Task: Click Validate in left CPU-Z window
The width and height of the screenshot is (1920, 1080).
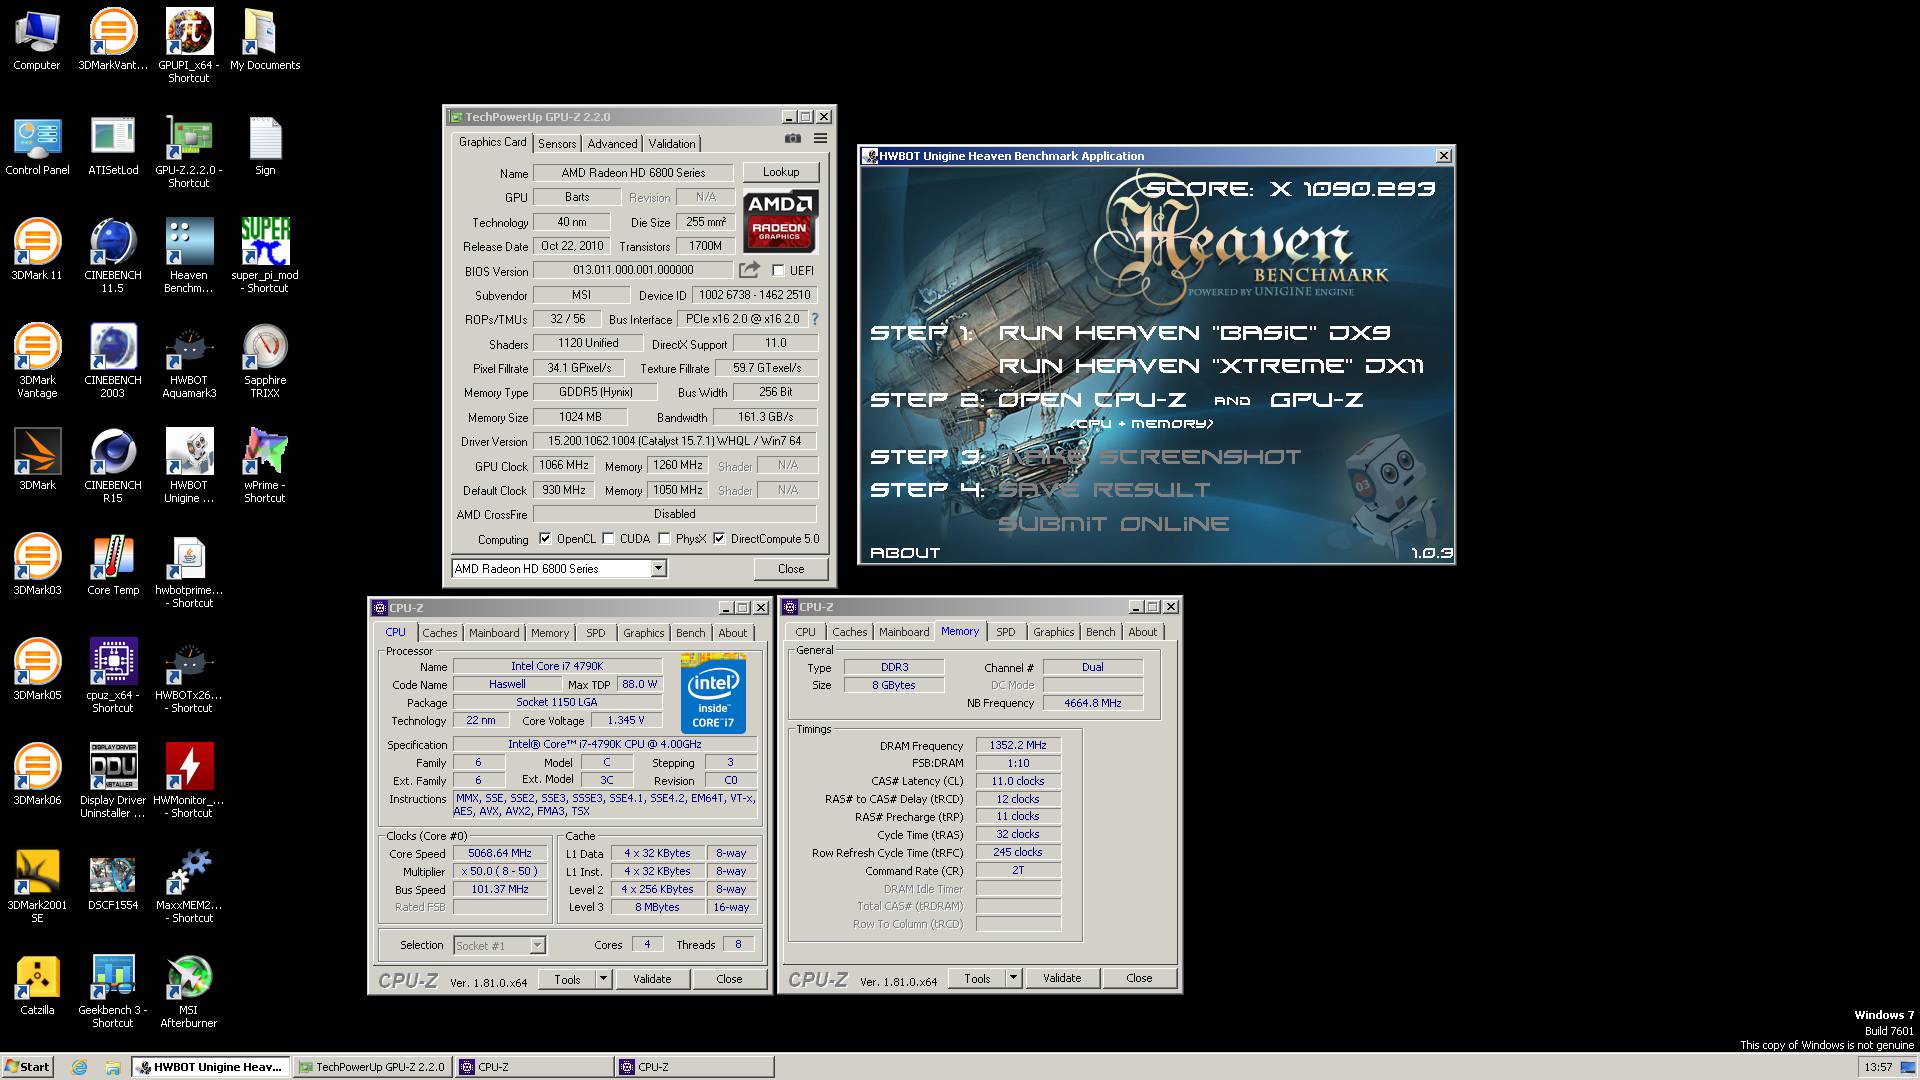Action: 652,979
